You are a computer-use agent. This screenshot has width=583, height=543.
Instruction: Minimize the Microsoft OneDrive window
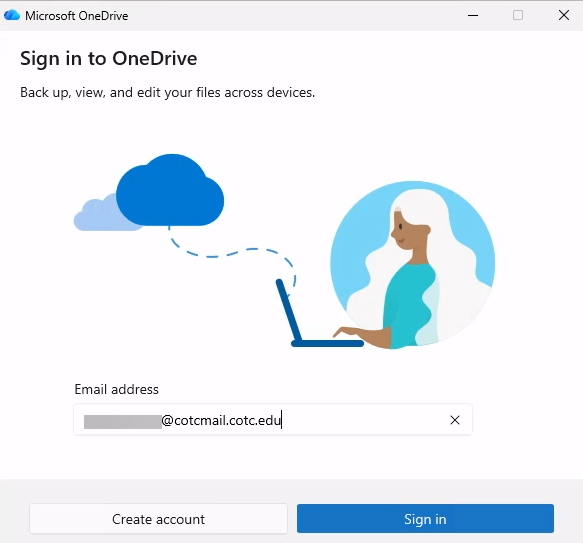[x=473, y=15]
